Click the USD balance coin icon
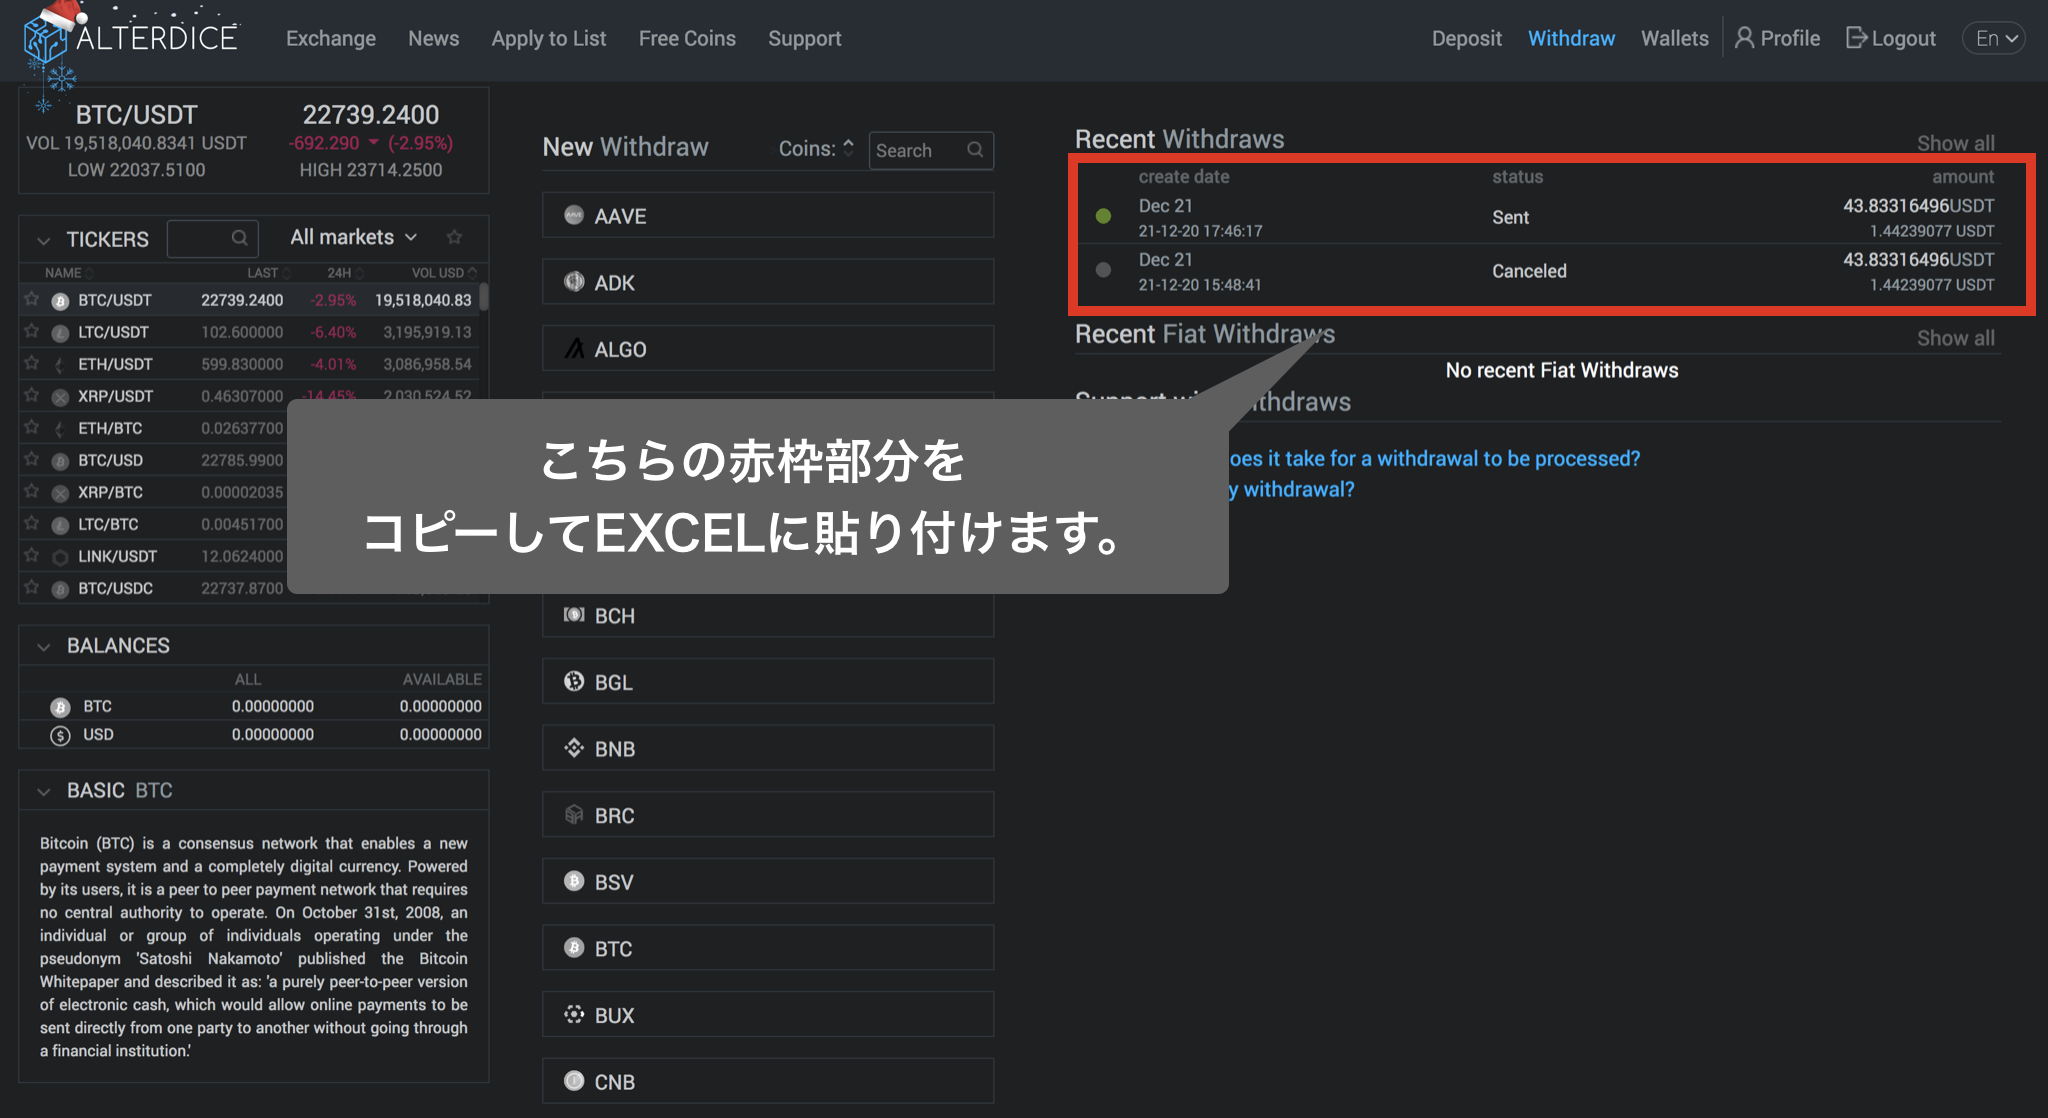Screen dimensions: 2048x1118 (60, 735)
